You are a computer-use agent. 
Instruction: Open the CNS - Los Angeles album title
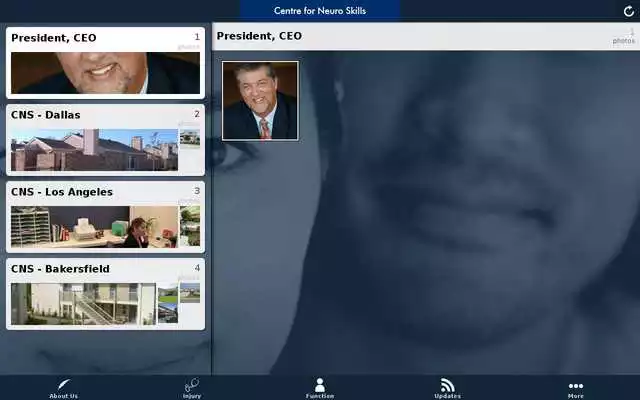[x=62, y=192]
